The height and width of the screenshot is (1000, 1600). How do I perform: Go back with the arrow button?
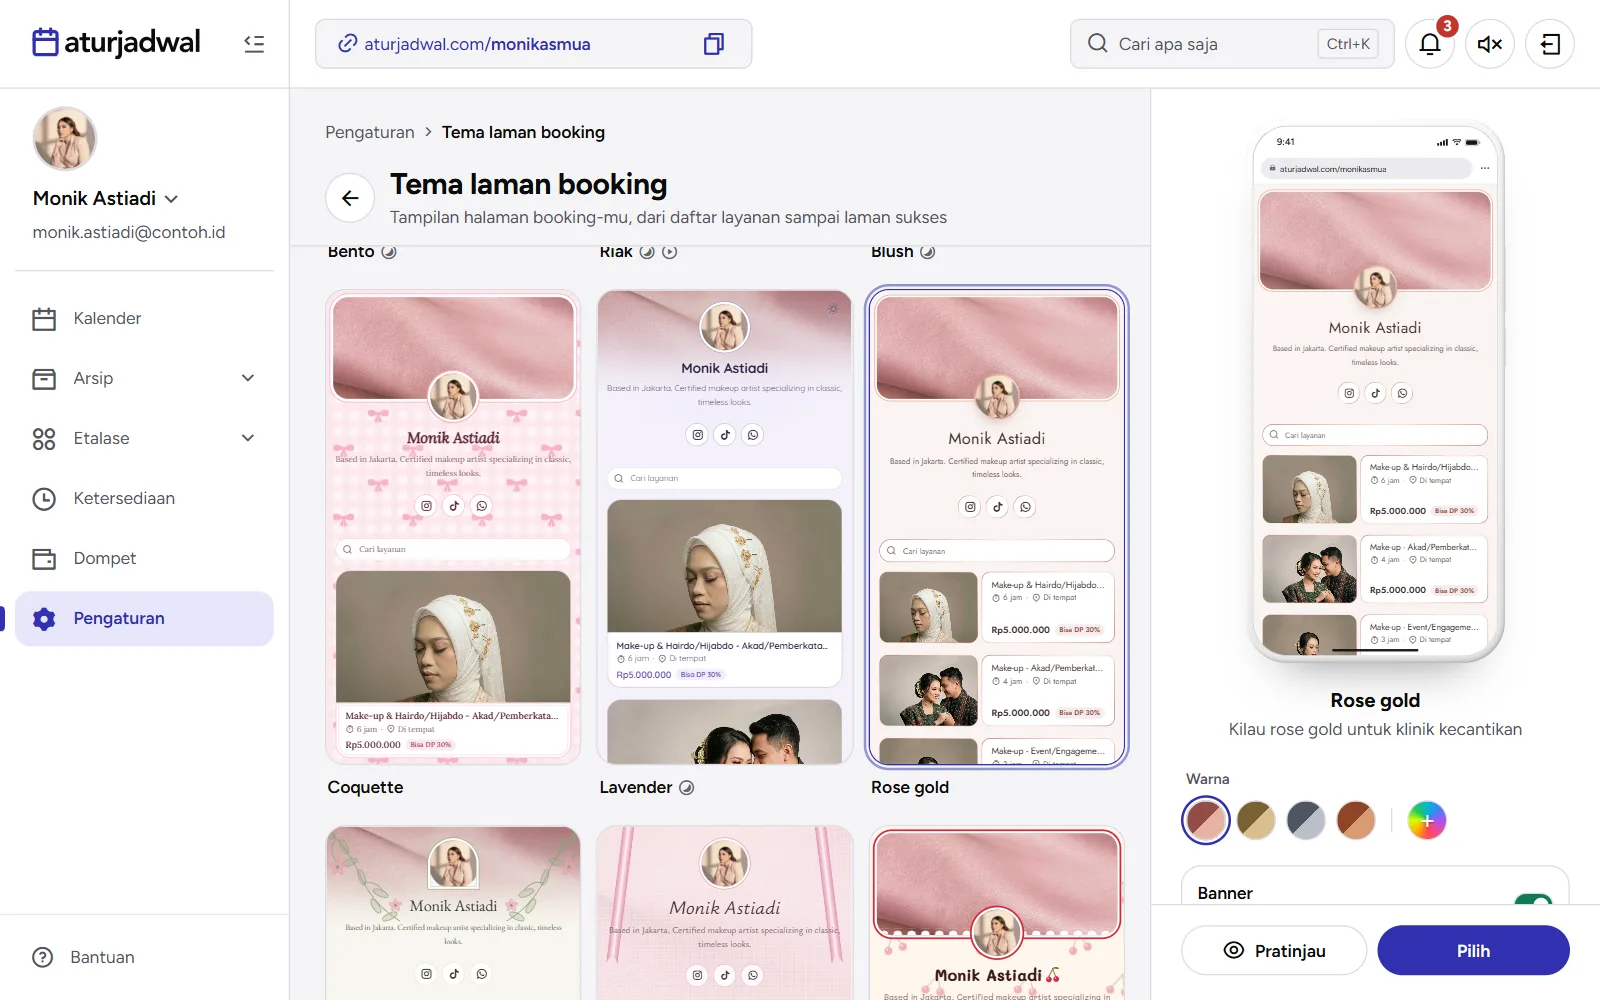350,198
